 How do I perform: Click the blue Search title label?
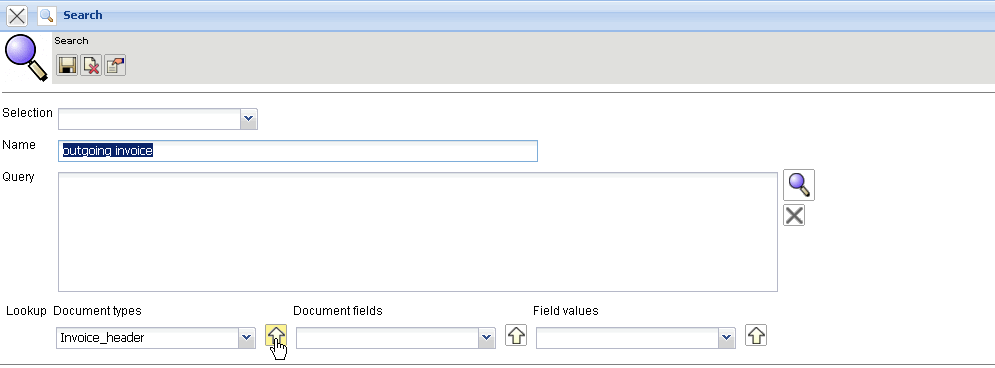pos(82,15)
